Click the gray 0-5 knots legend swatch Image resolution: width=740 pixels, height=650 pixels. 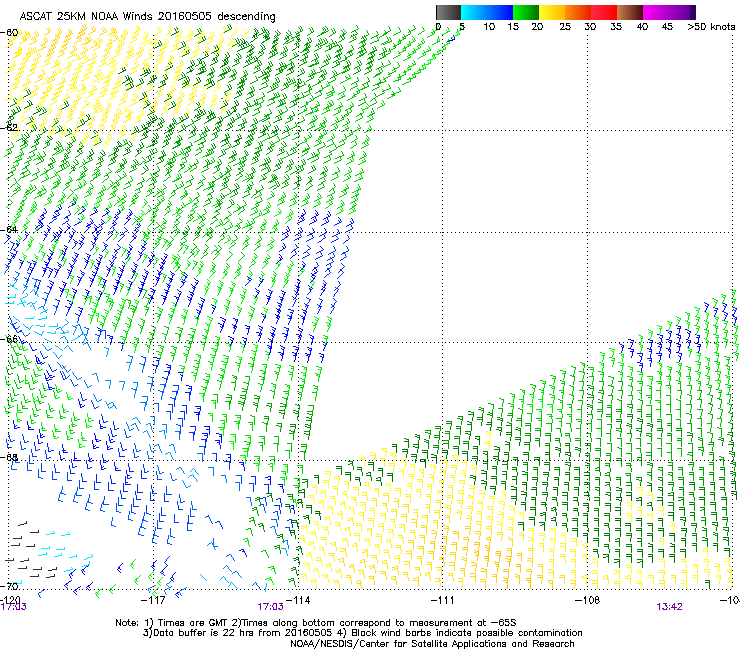click(448, 12)
